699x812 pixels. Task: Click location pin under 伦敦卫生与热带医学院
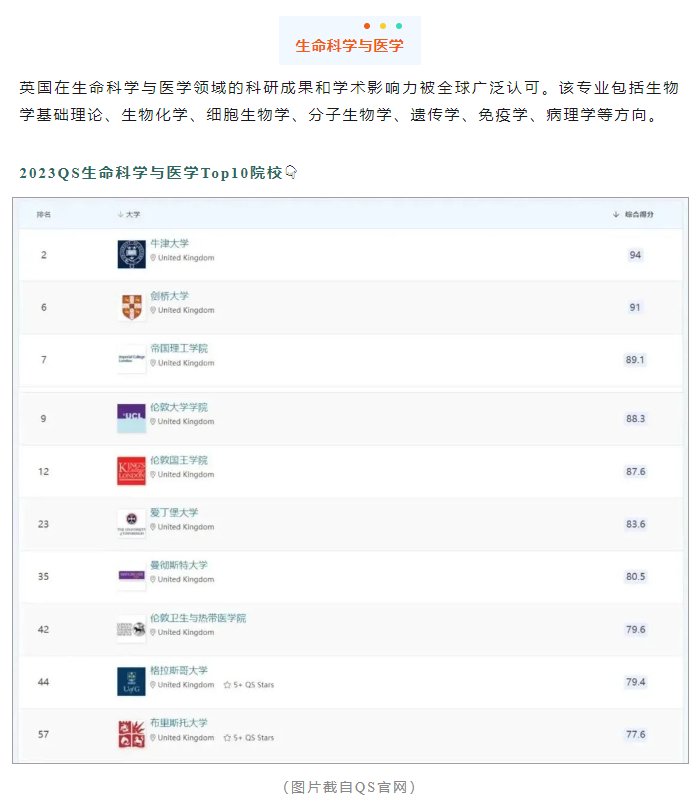click(153, 632)
